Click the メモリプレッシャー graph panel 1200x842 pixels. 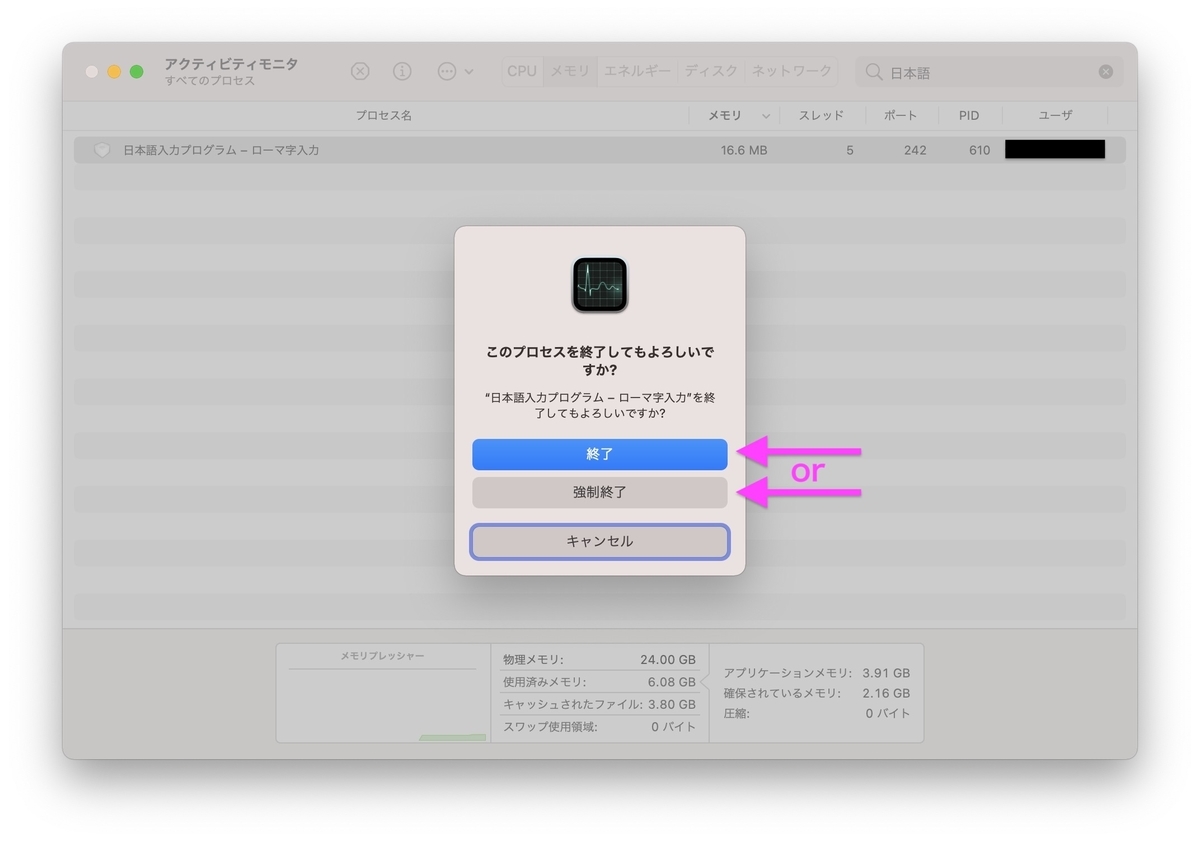pos(383,693)
